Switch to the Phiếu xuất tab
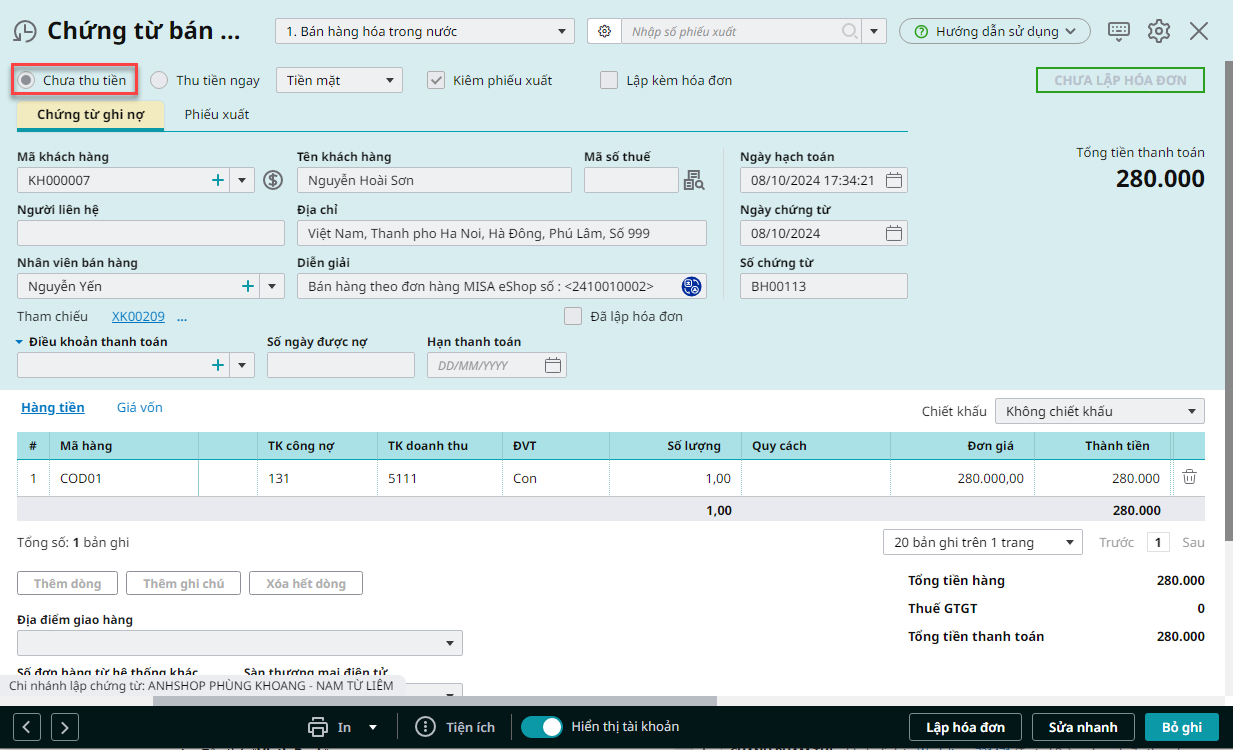This screenshot has height=750, width=1233. coord(217,115)
